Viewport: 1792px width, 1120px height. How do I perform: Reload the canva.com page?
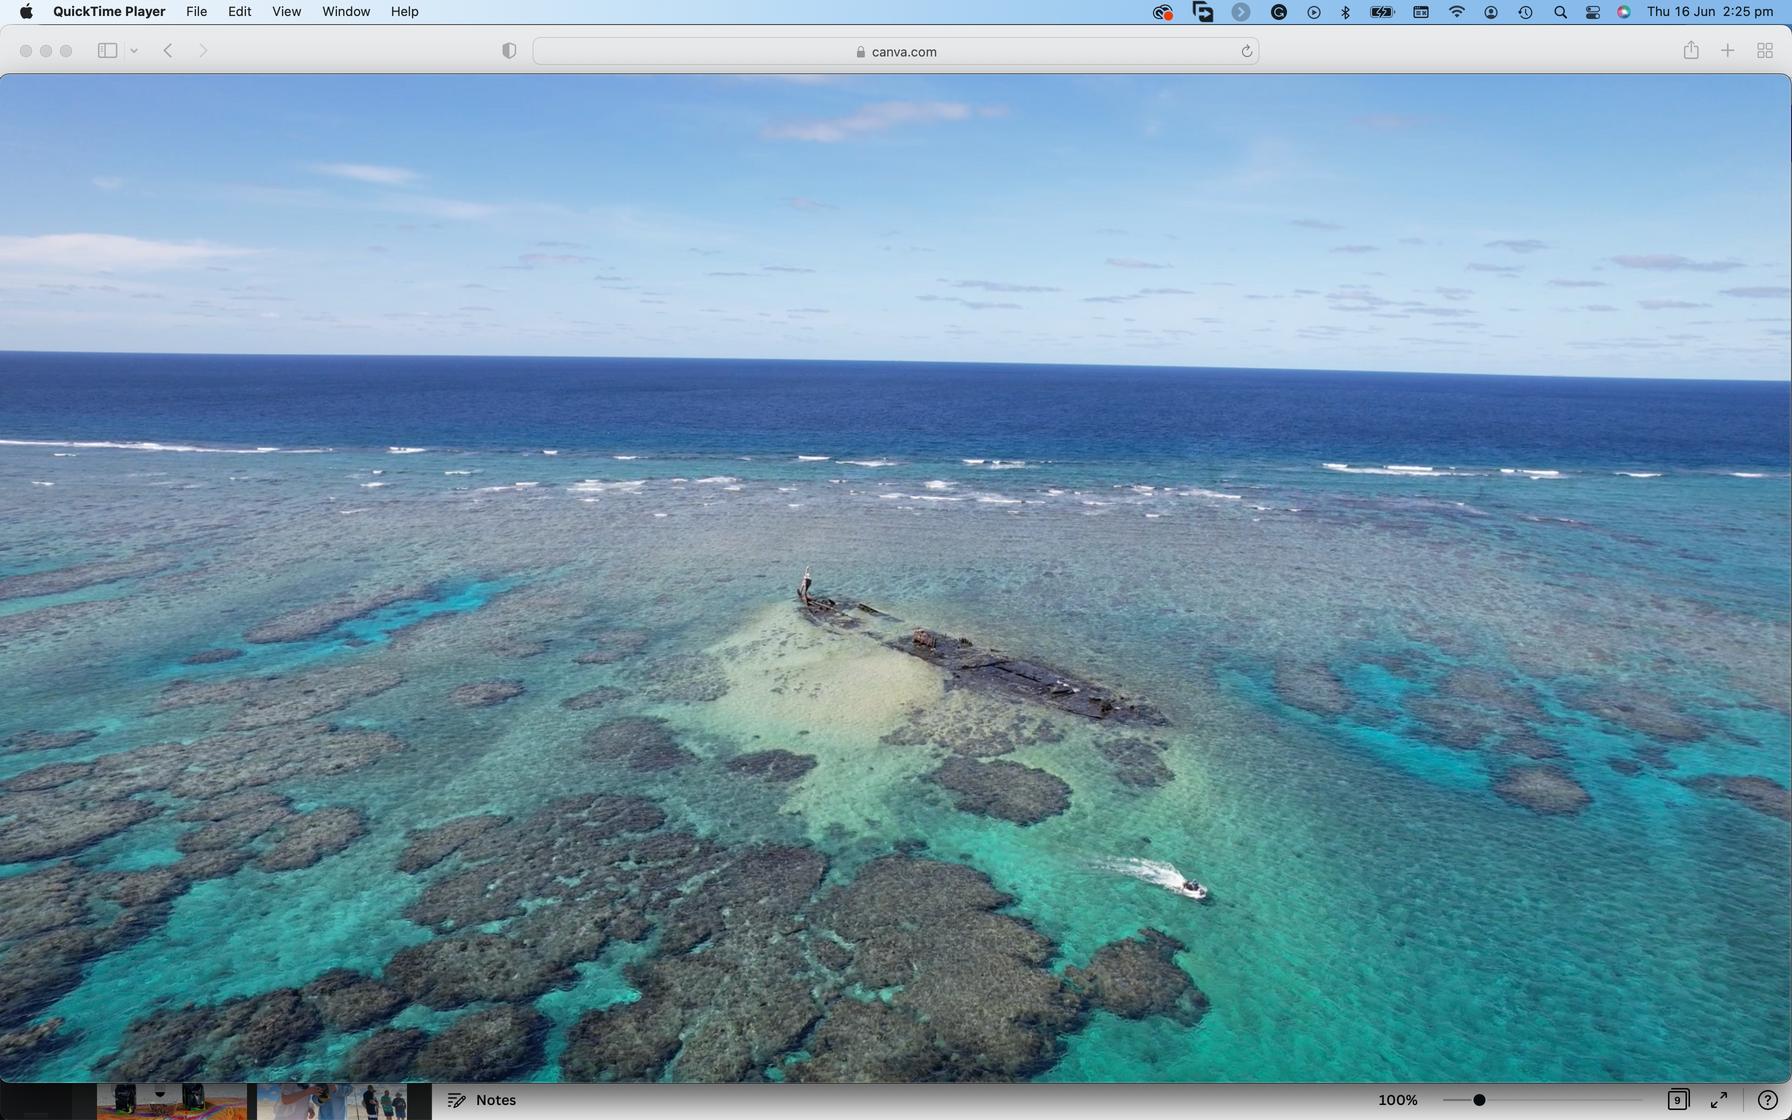tap(1246, 51)
